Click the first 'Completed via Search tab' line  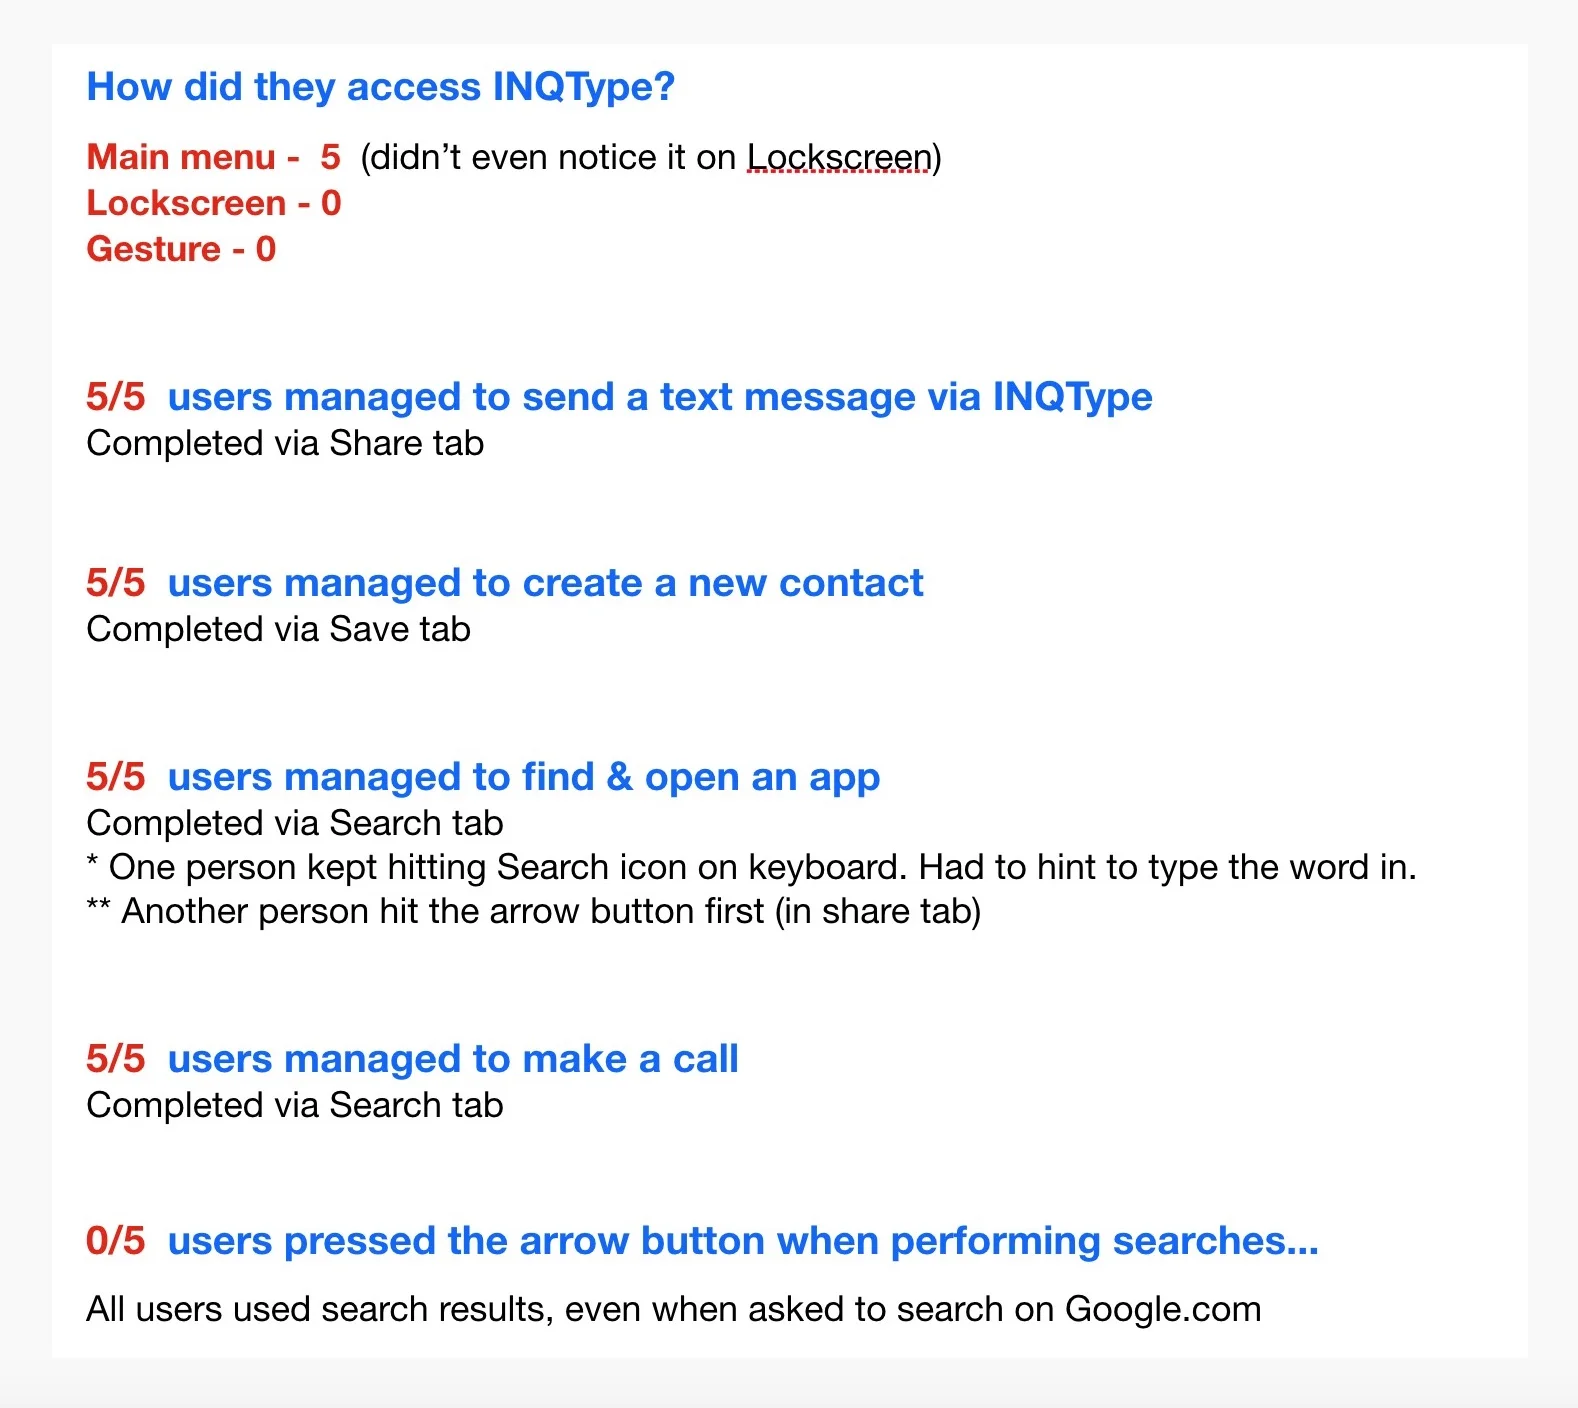coord(295,823)
